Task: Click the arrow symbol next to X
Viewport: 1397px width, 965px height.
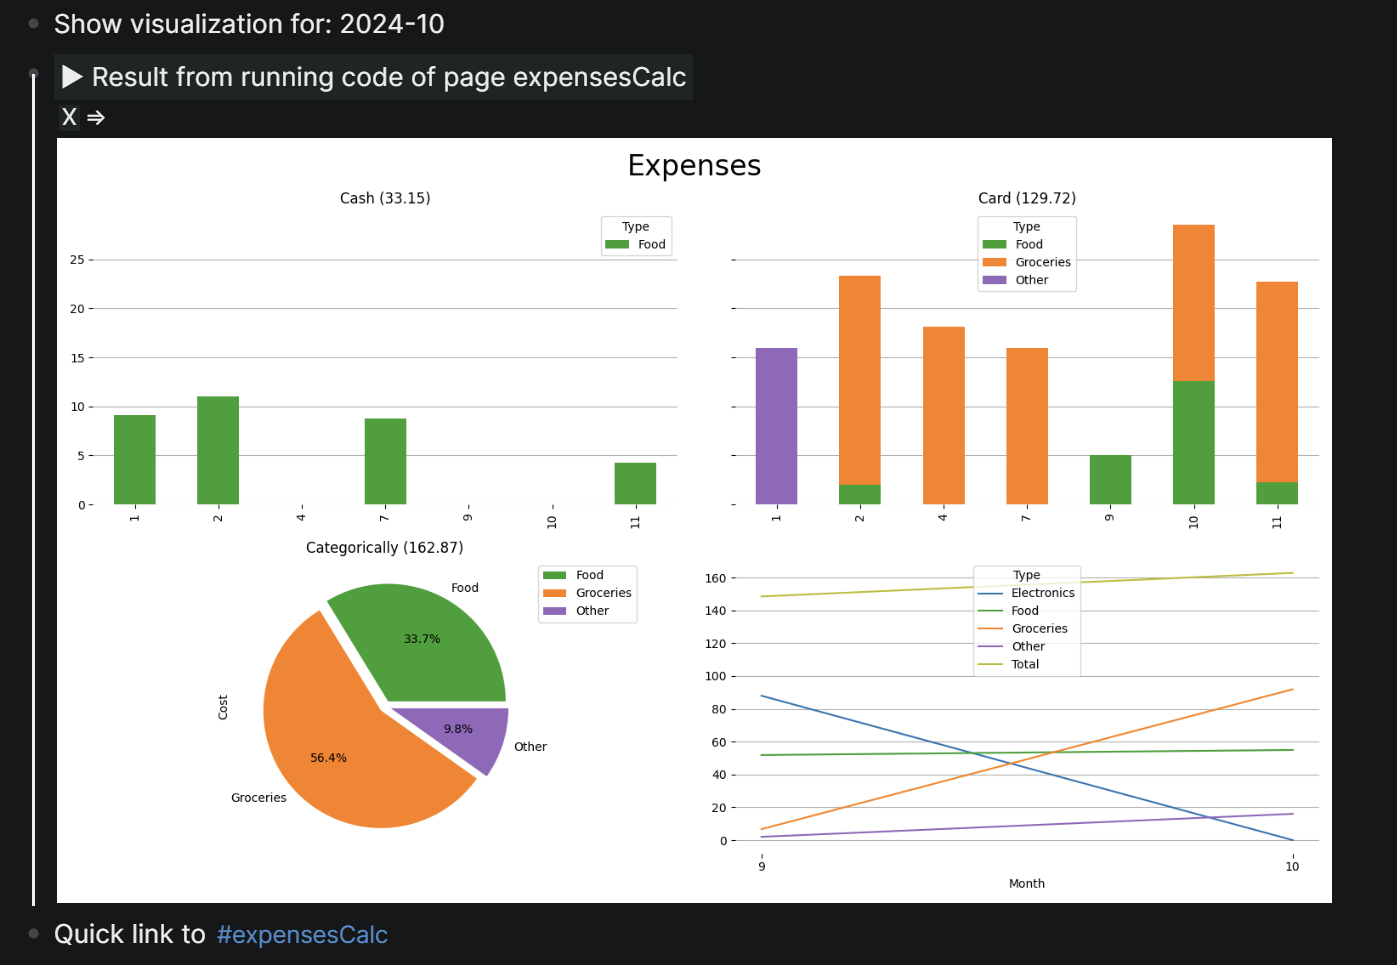Action: tap(96, 118)
